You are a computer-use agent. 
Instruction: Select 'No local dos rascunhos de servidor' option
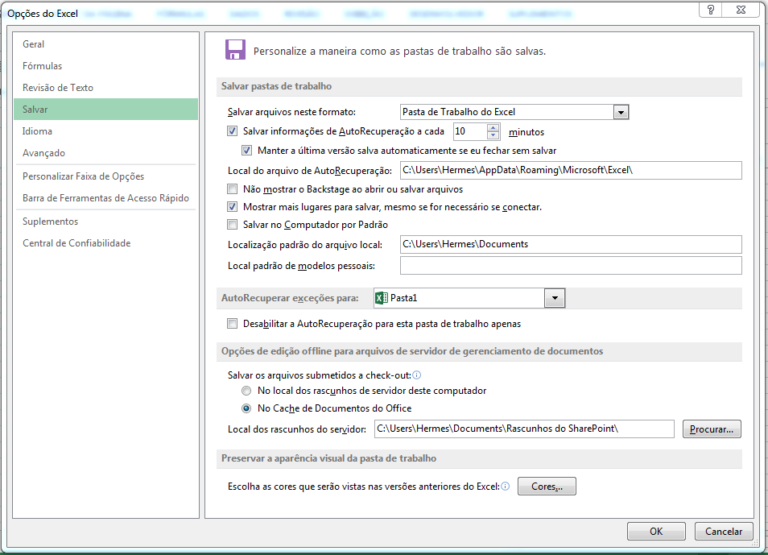click(x=246, y=391)
